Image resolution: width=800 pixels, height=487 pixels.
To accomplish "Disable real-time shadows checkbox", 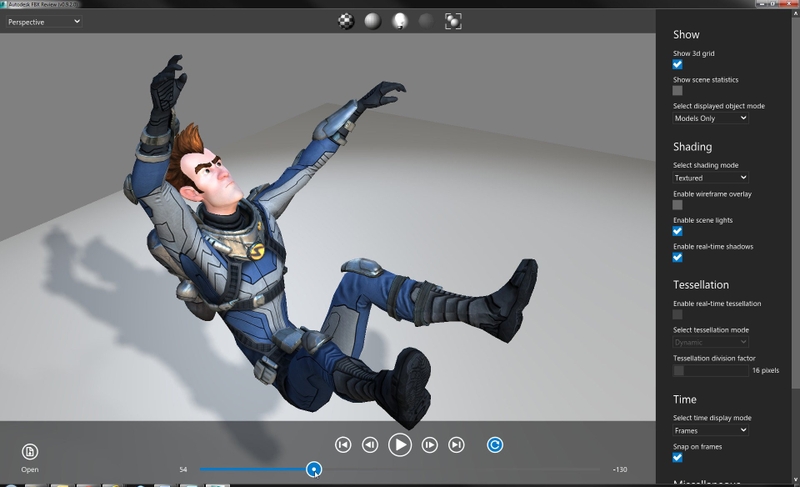I will click(x=678, y=258).
